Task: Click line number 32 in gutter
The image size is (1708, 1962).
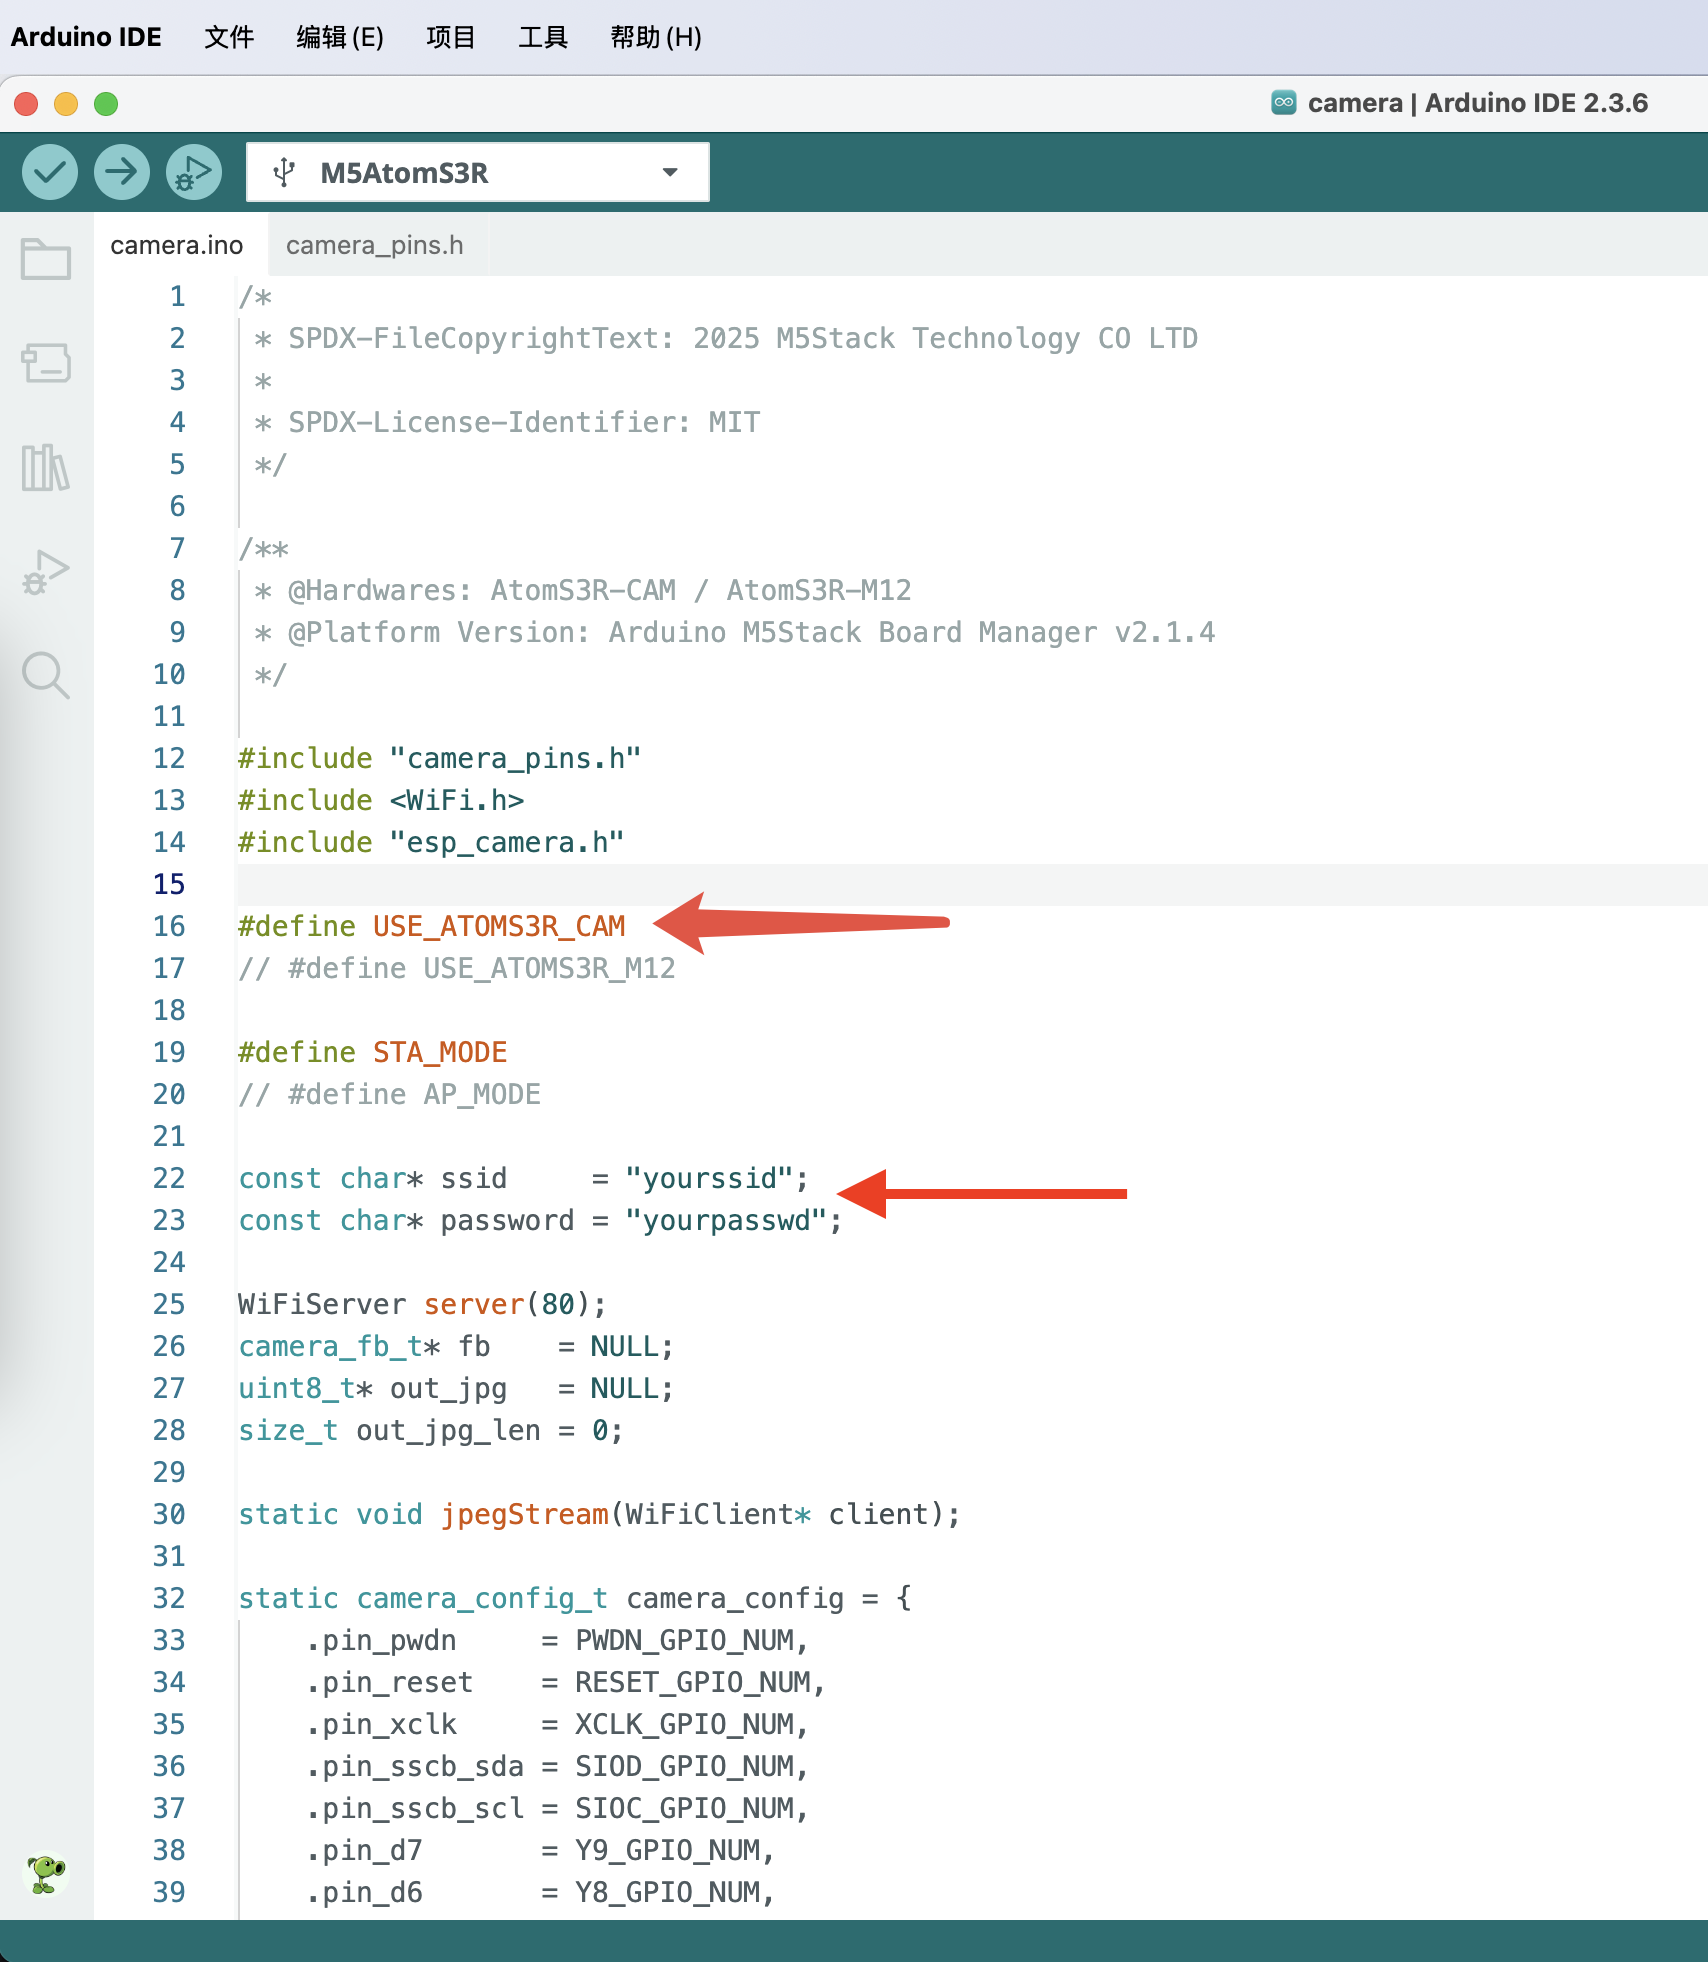Action: (169, 1598)
